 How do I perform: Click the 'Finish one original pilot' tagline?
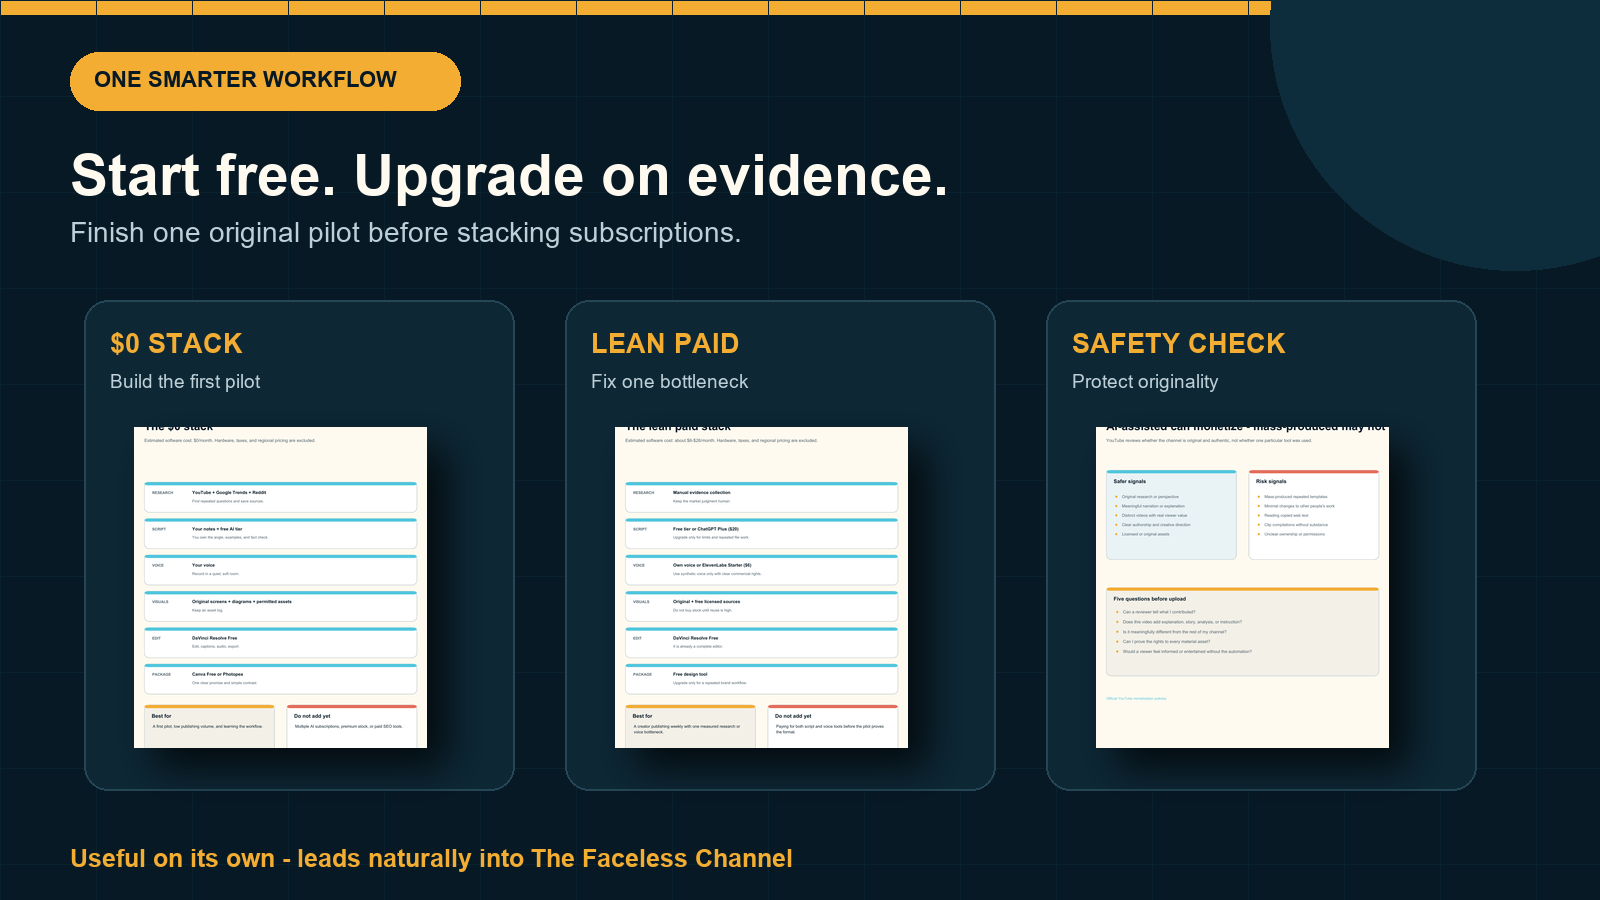point(405,233)
